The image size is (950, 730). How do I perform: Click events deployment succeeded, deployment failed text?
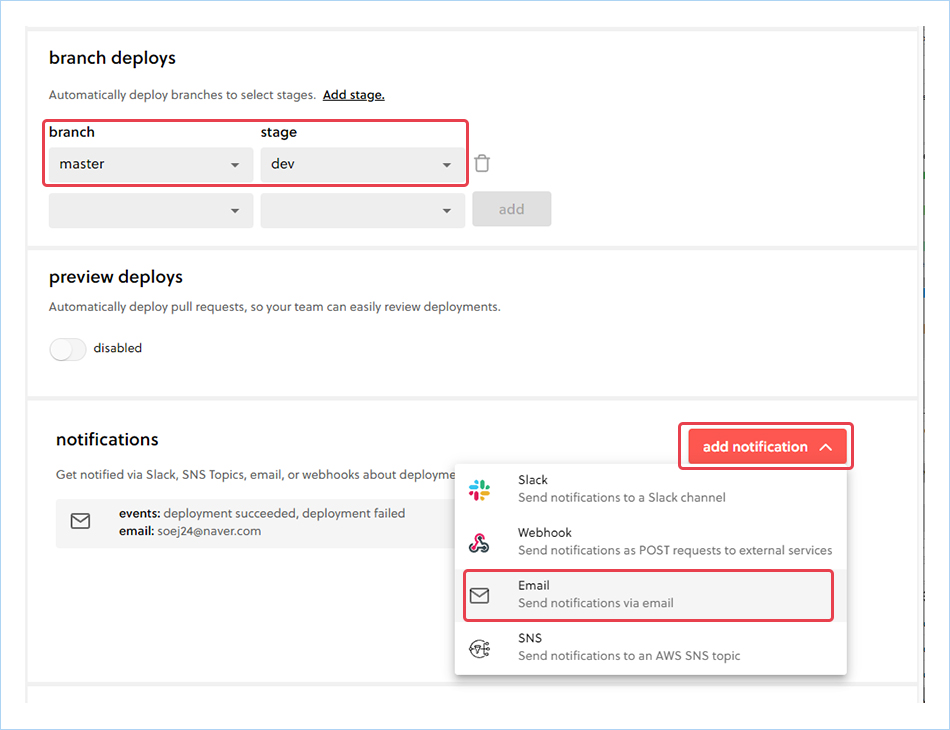coord(262,514)
